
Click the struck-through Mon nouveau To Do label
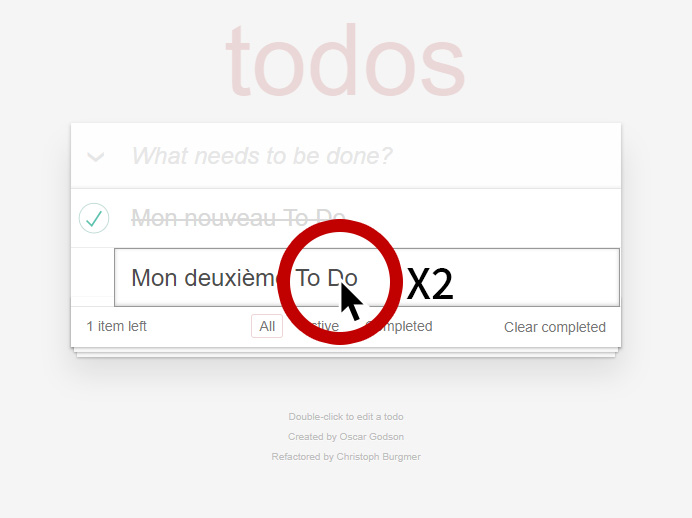[238, 218]
